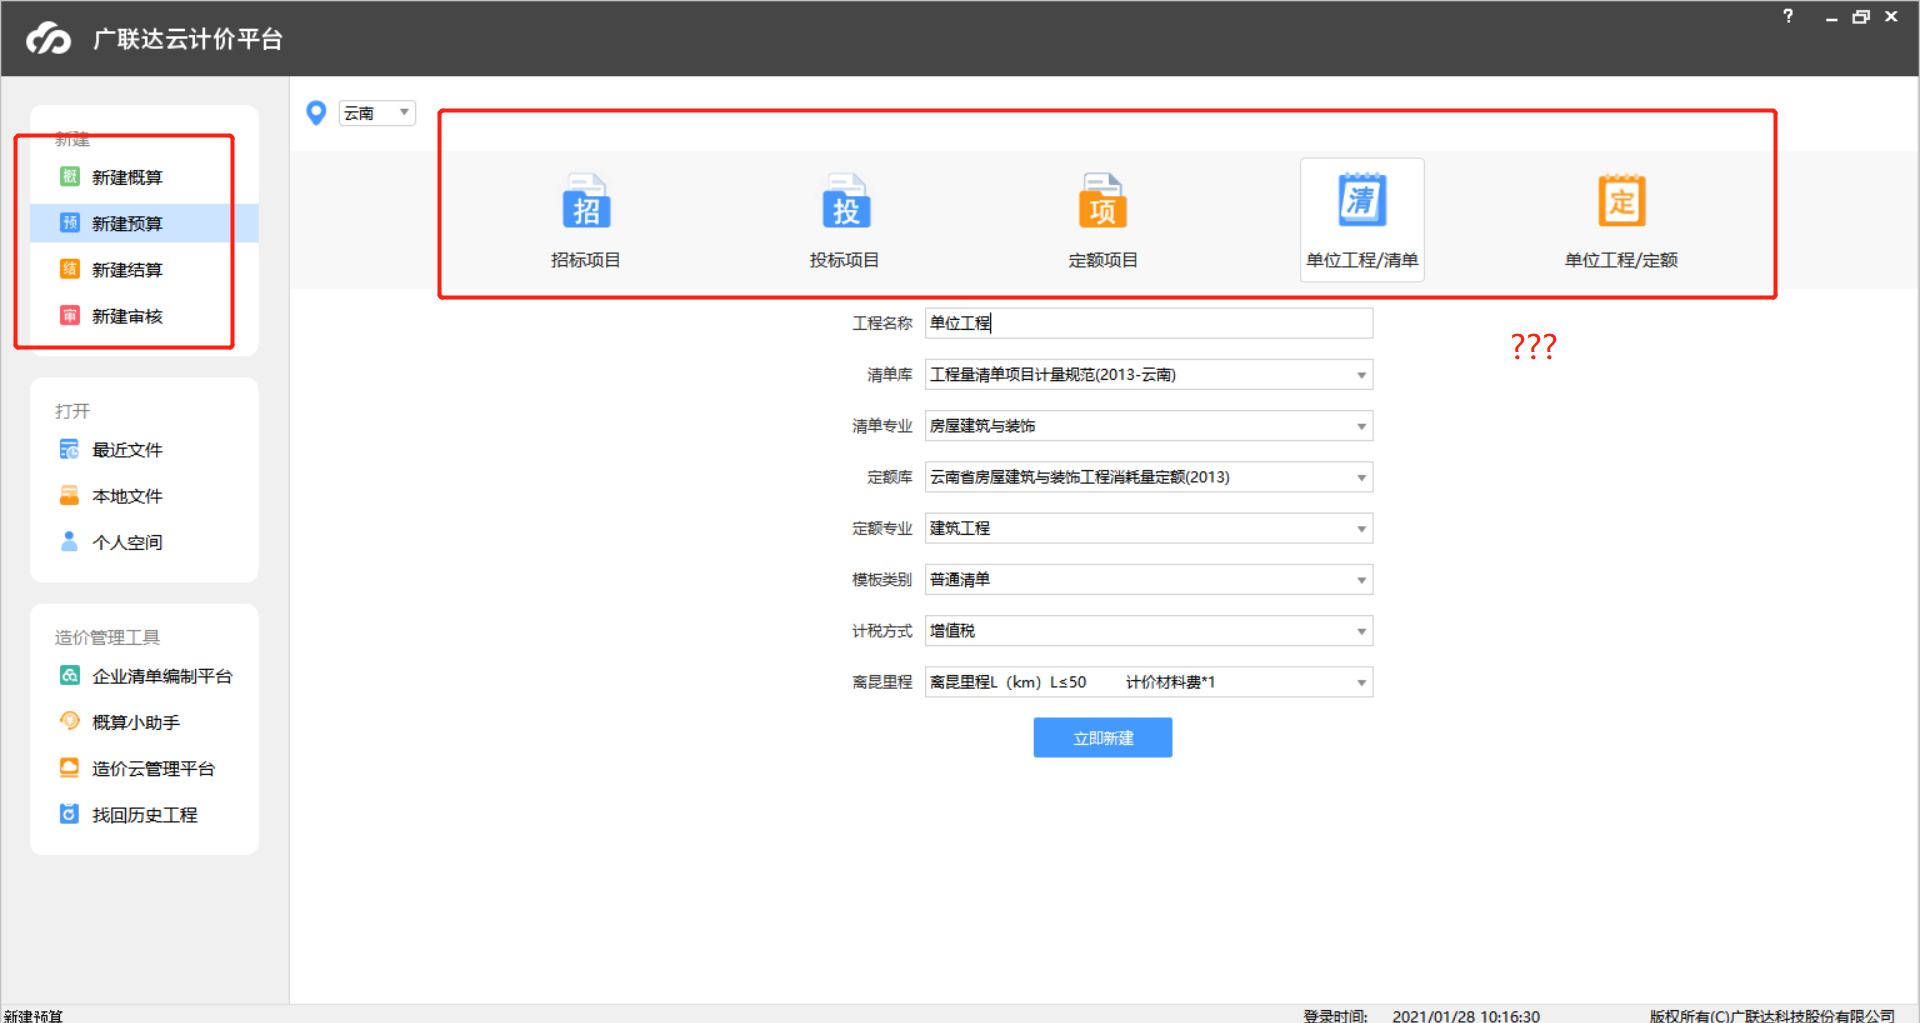The height and width of the screenshot is (1023, 1920).
Task: Open the 云南 region dropdown
Action: [x=376, y=113]
